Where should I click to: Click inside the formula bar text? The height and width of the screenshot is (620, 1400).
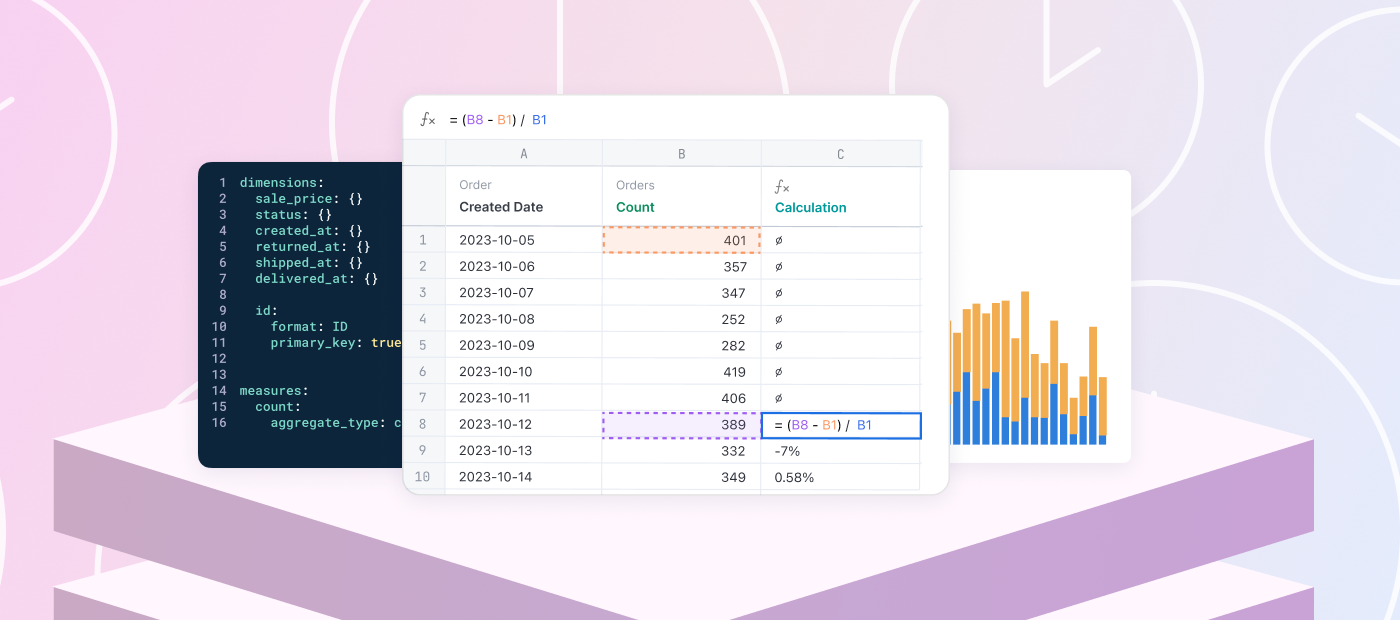point(498,120)
